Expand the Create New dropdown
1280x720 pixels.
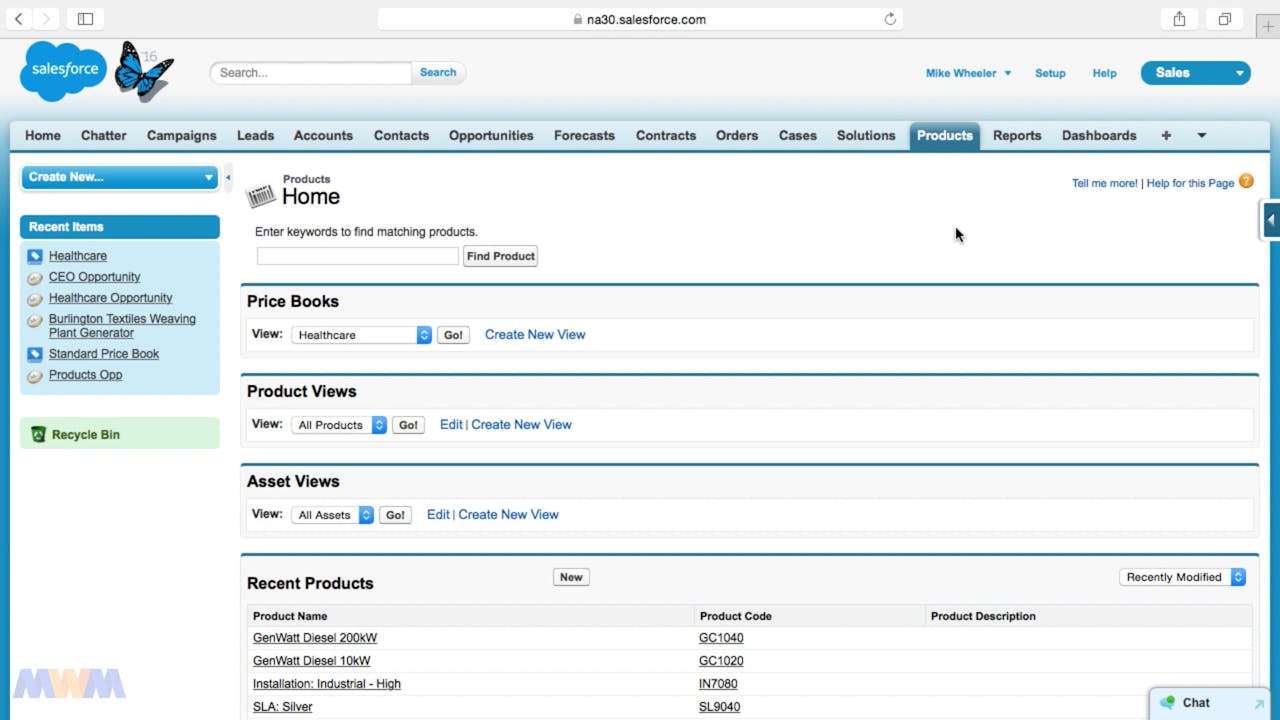pyautogui.click(x=120, y=177)
